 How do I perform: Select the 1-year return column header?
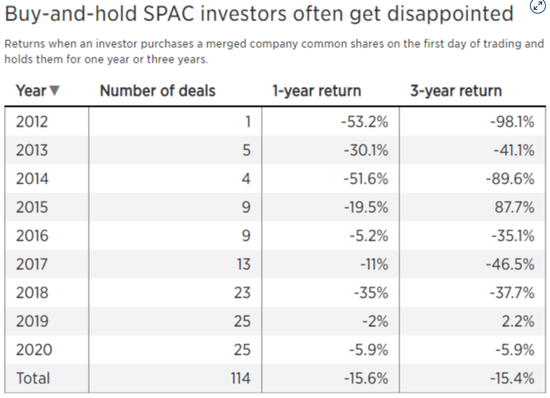point(317,91)
